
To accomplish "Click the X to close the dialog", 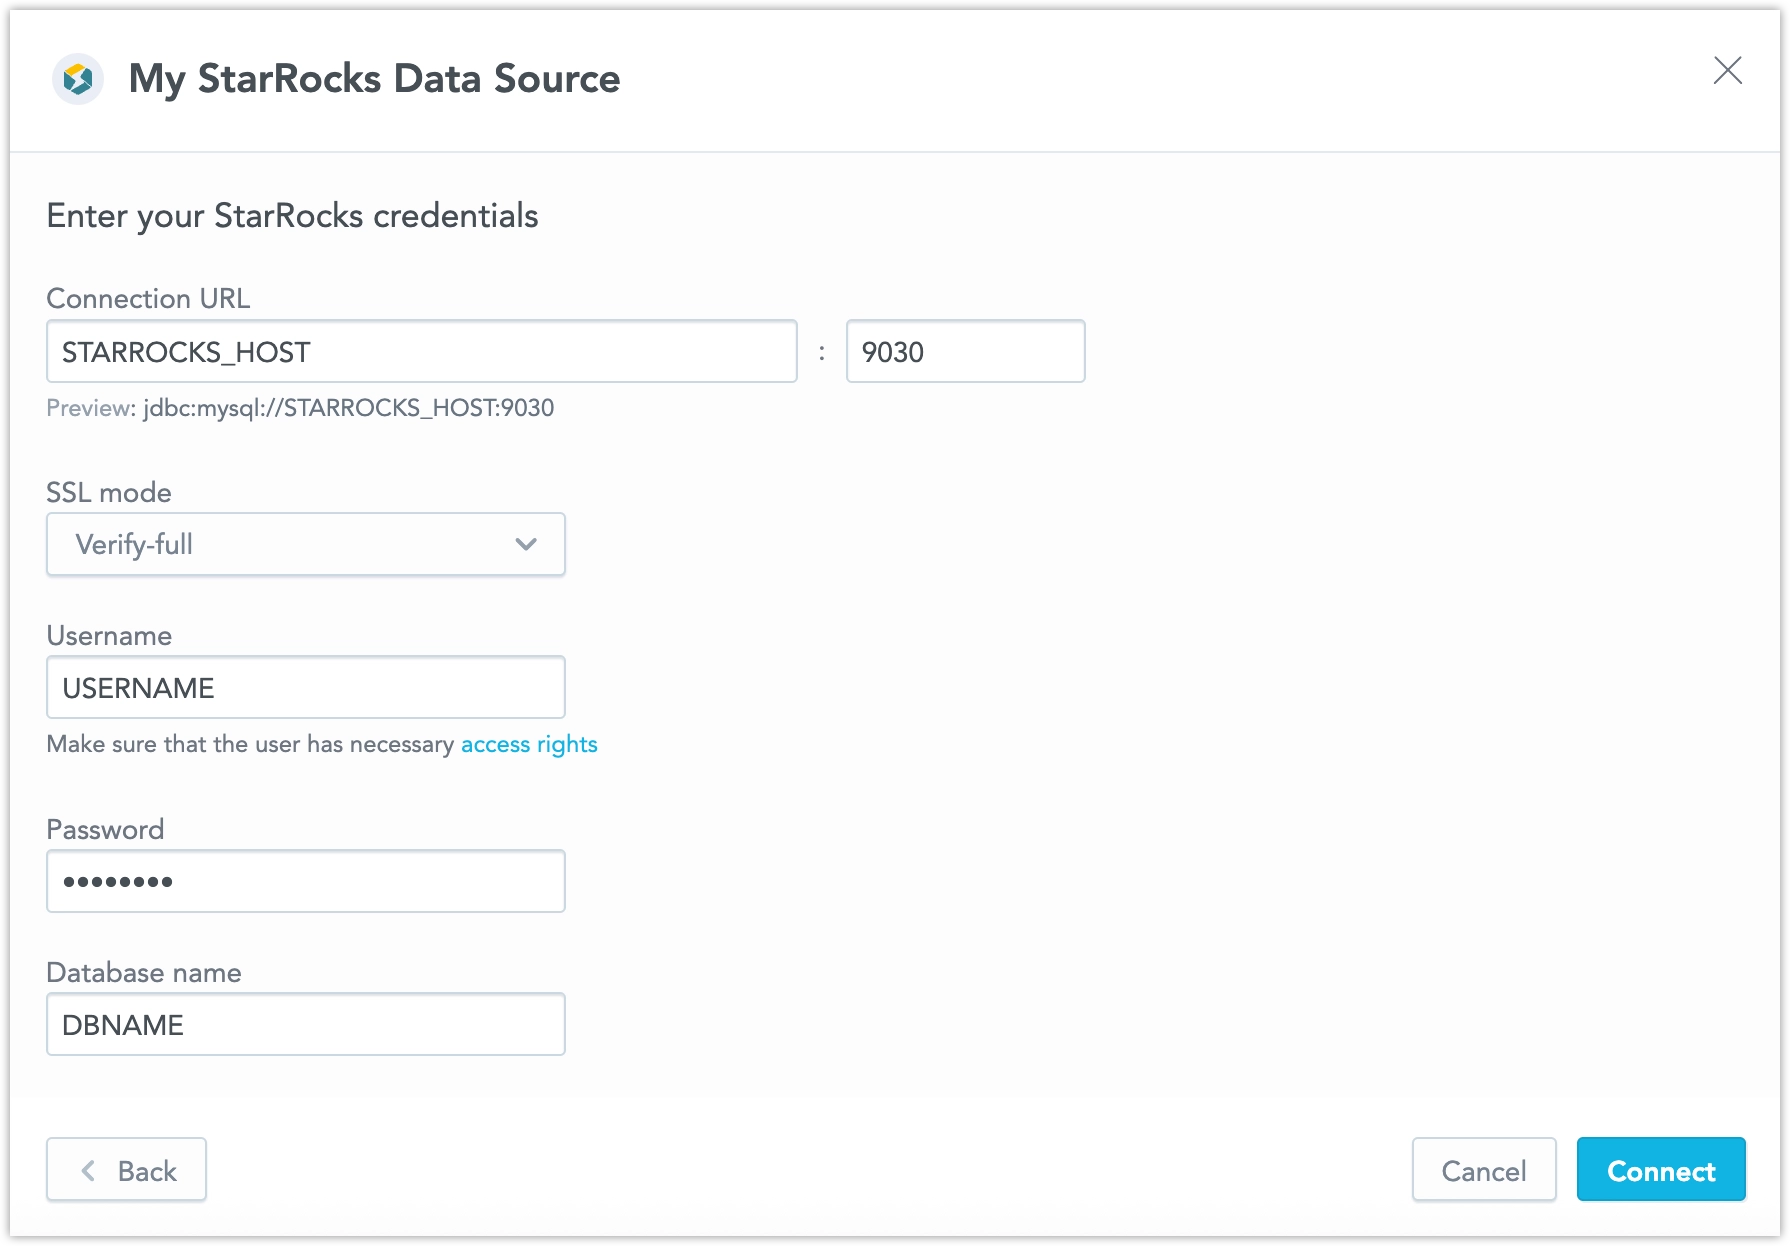I will [x=1729, y=71].
